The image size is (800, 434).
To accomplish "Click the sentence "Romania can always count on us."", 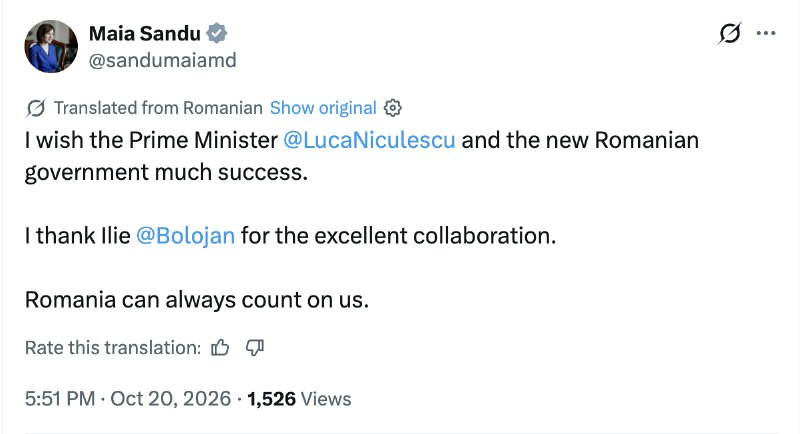I will [197, 300].
